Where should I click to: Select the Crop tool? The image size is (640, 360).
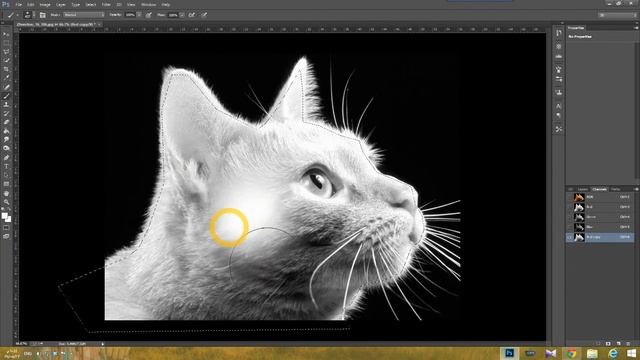[x=6, y=69]
